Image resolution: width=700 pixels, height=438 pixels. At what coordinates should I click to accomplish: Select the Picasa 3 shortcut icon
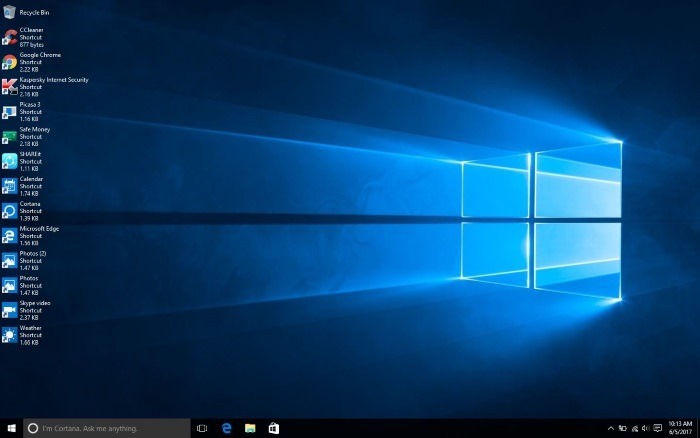pos(9,112)
